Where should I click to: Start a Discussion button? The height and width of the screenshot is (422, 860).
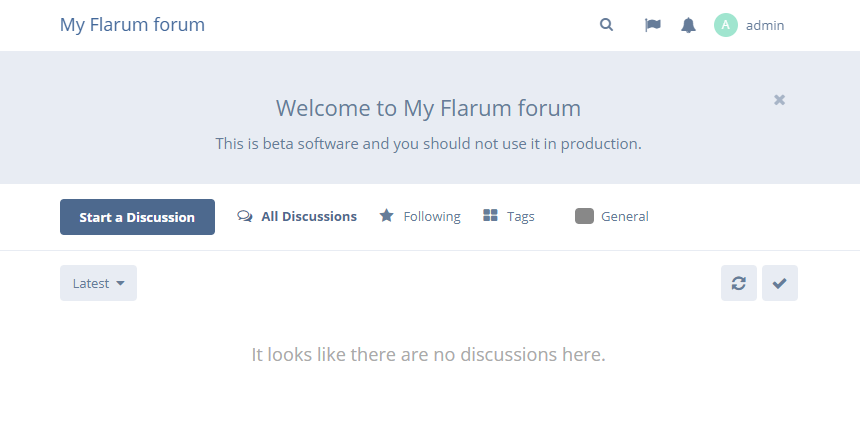[137, 217]
